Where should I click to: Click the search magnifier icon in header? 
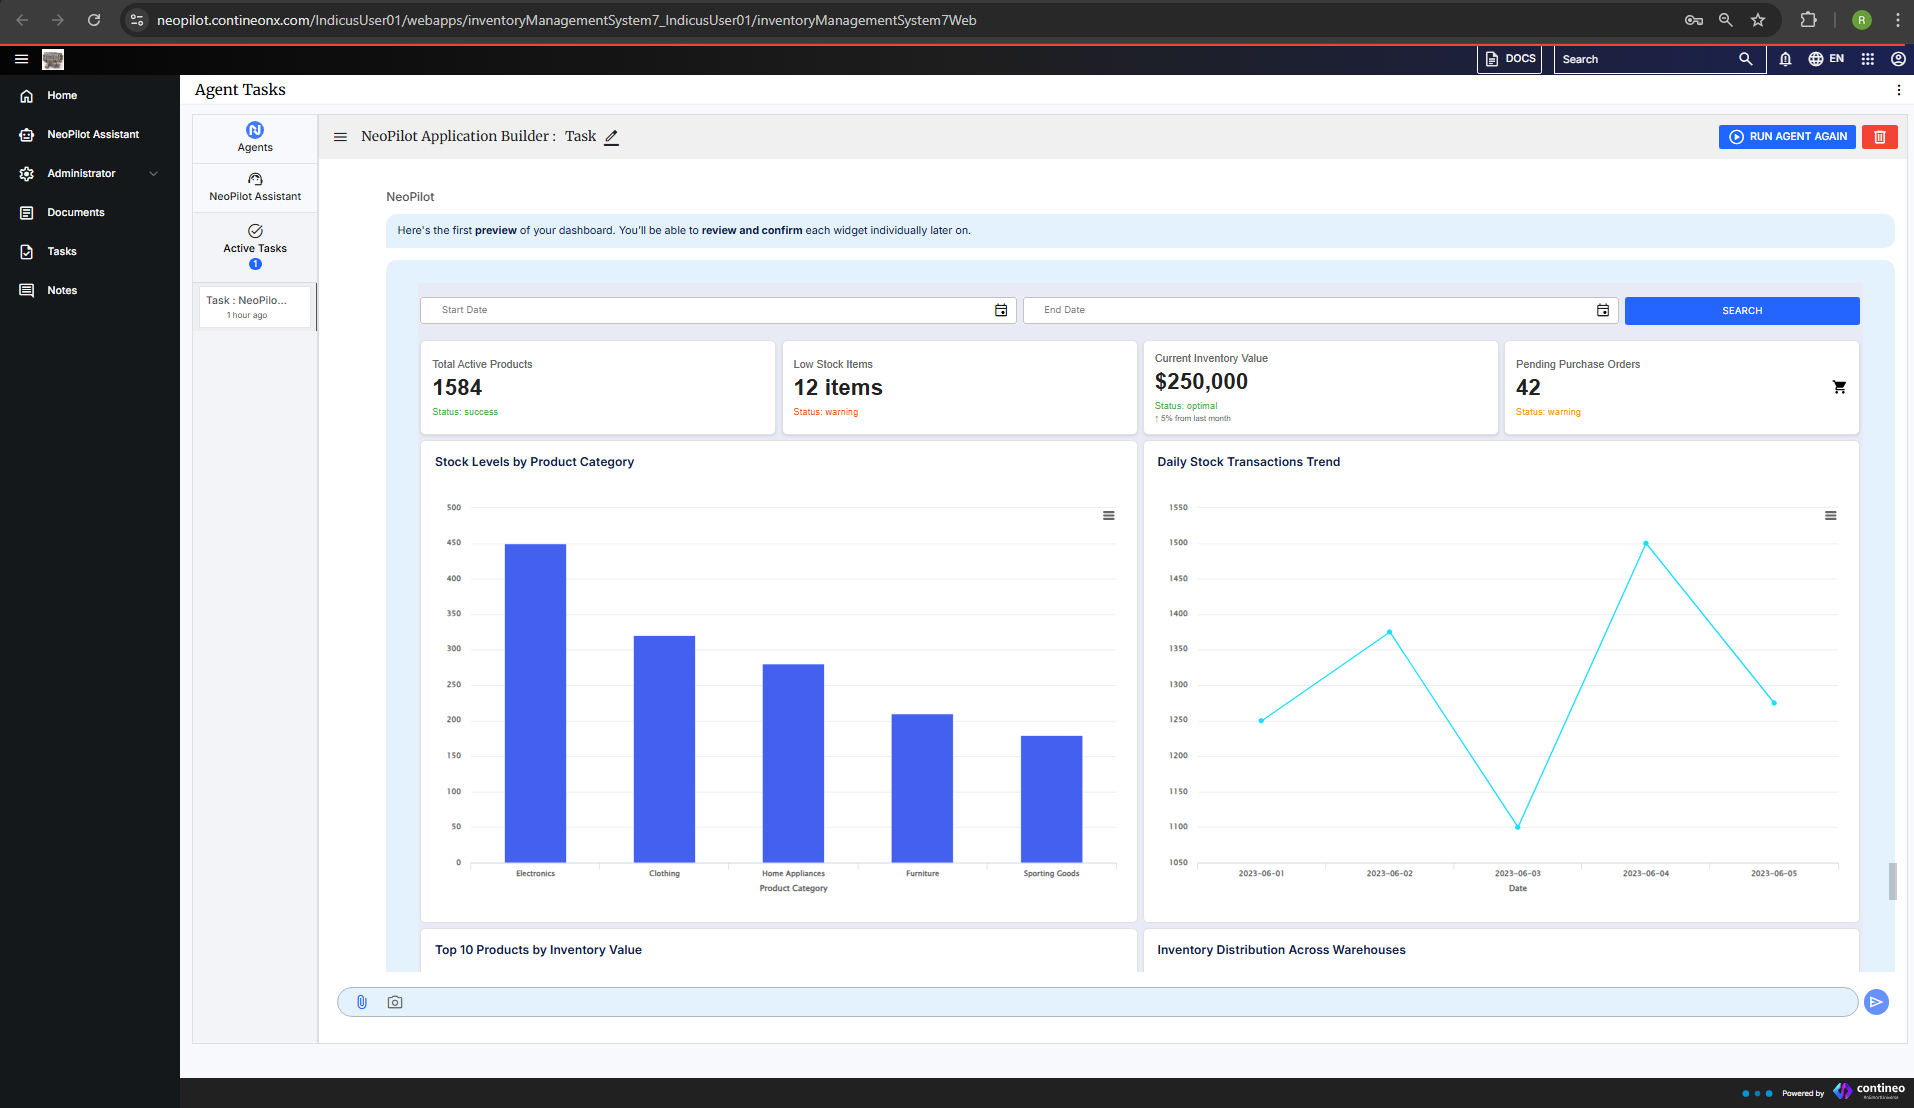pyautogui.click(x=1746, y=59)
